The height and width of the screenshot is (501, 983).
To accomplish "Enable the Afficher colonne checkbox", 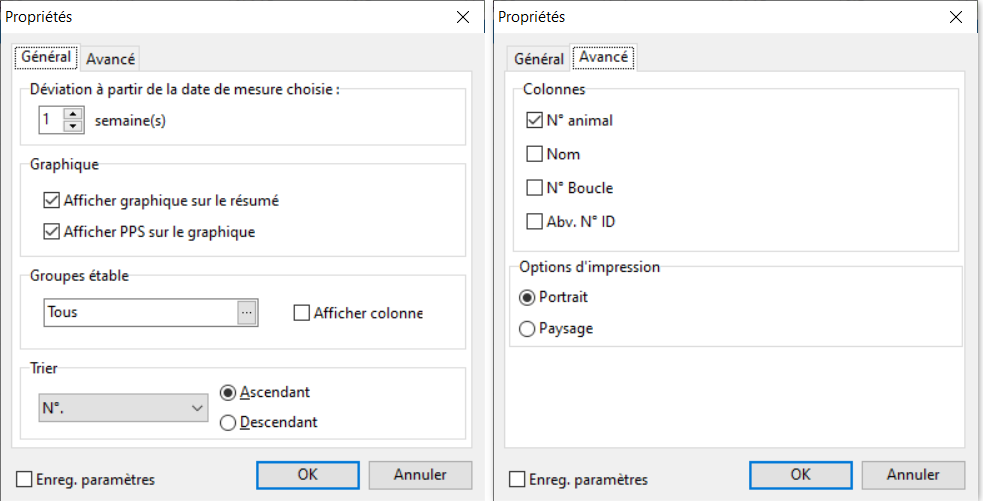I will 302,313.
